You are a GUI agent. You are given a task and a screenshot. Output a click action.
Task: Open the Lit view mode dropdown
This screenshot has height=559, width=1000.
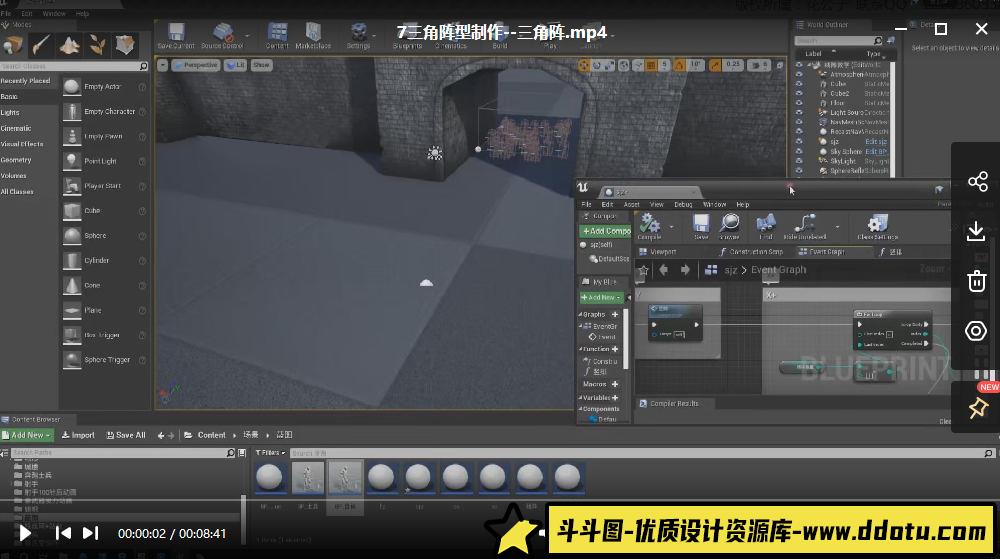coord(235,65)
